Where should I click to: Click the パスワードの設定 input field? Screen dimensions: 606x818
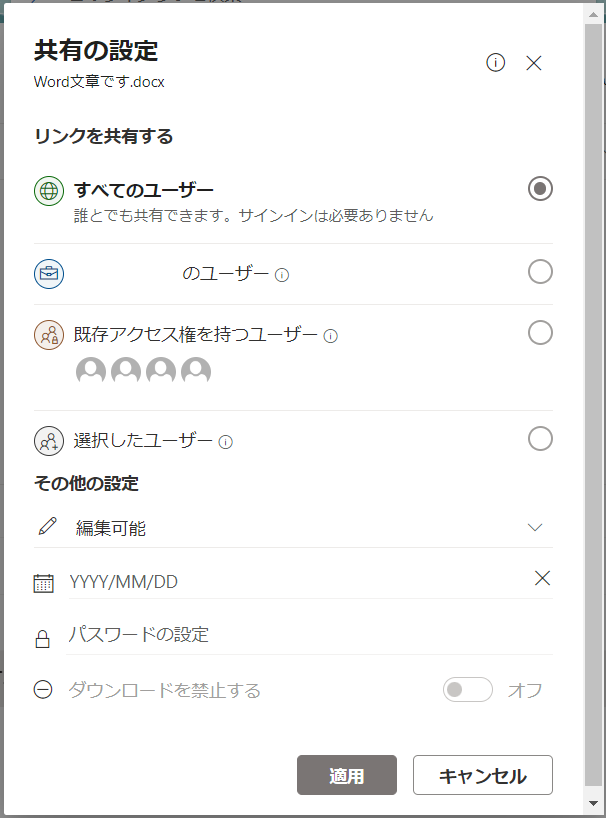pyautogui.click(x=309, y=635)
